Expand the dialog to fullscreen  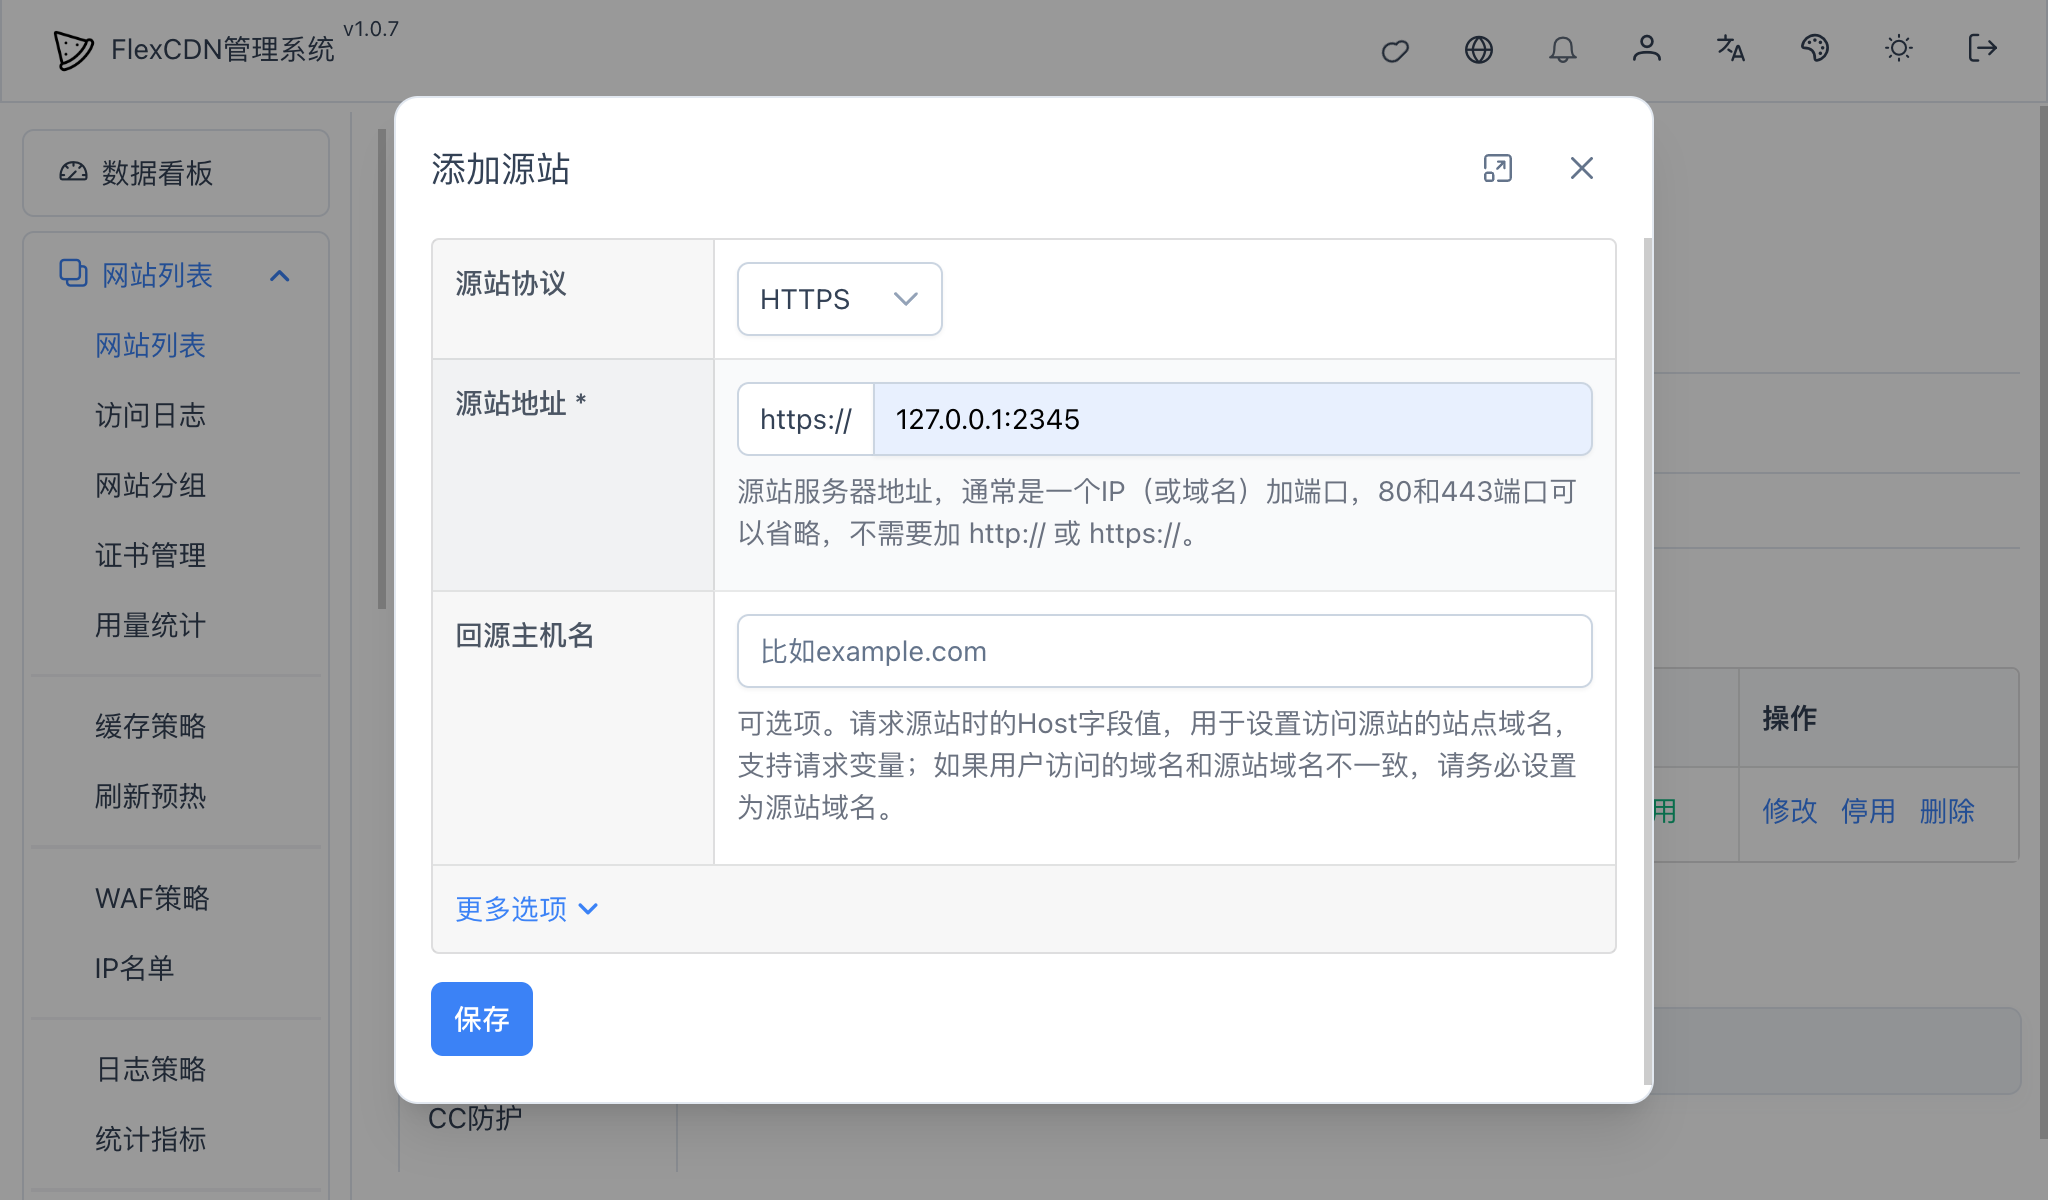(x=1498, y=169)
